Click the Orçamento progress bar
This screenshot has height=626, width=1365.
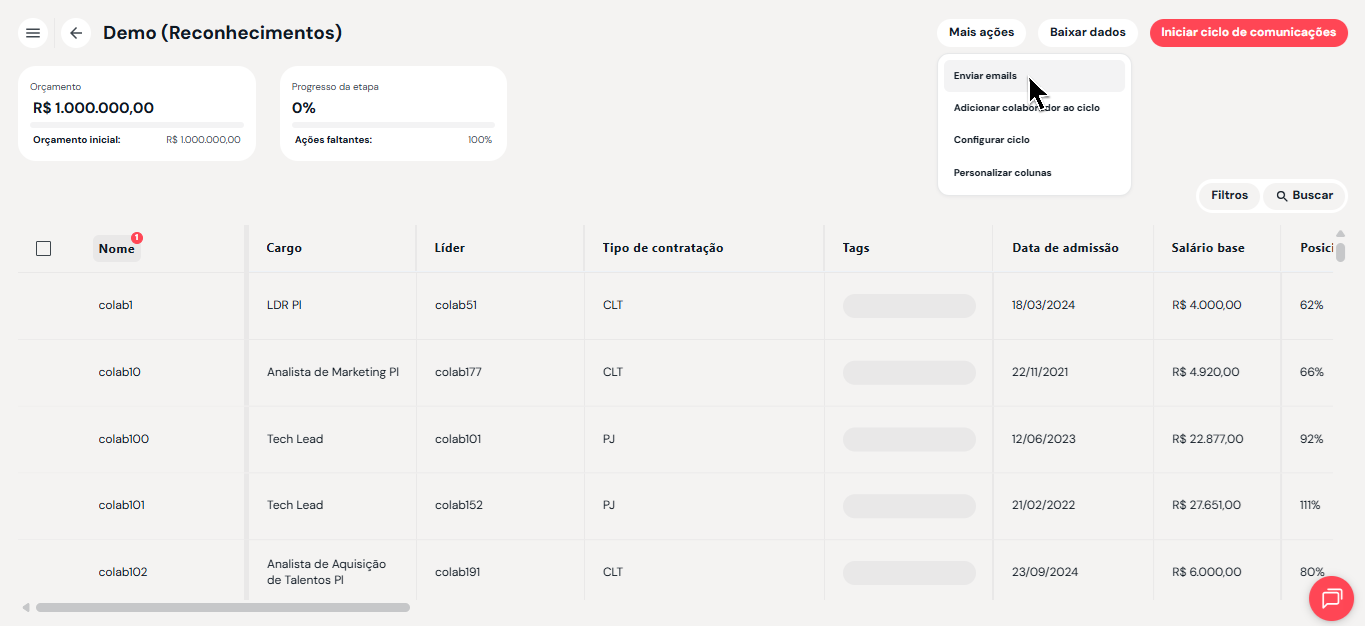137,125
